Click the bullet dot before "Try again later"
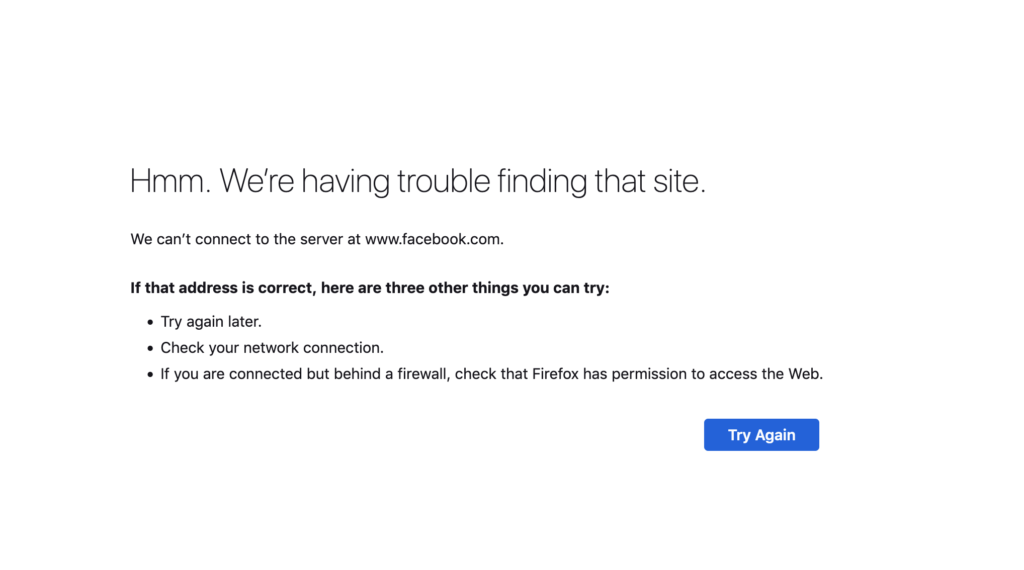The height and width of the screenshot is (570, 1024). [150, 323]
